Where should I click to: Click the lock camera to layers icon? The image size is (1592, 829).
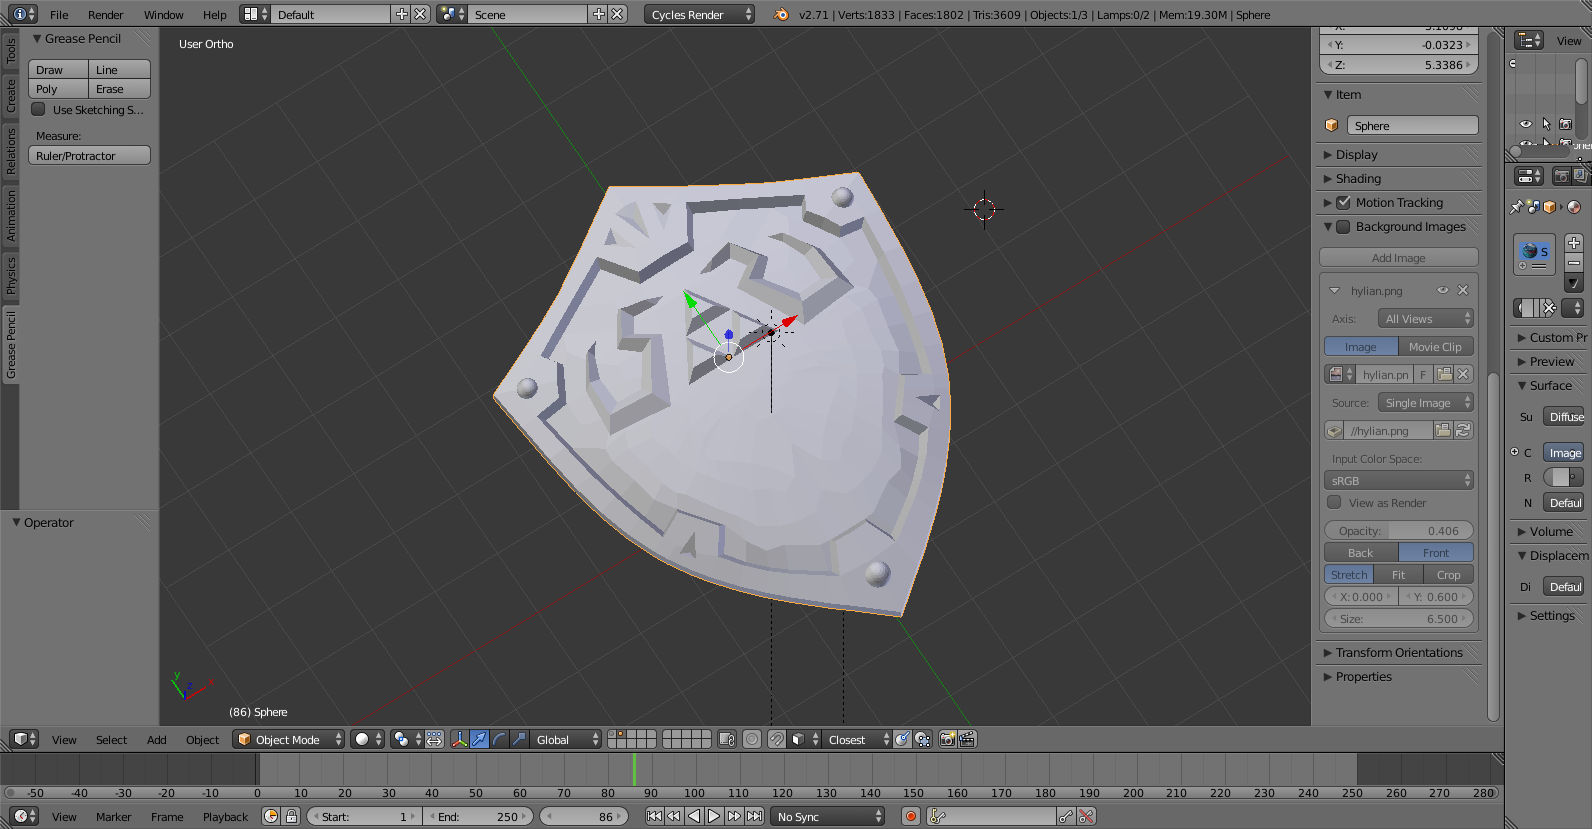[727, 739]
